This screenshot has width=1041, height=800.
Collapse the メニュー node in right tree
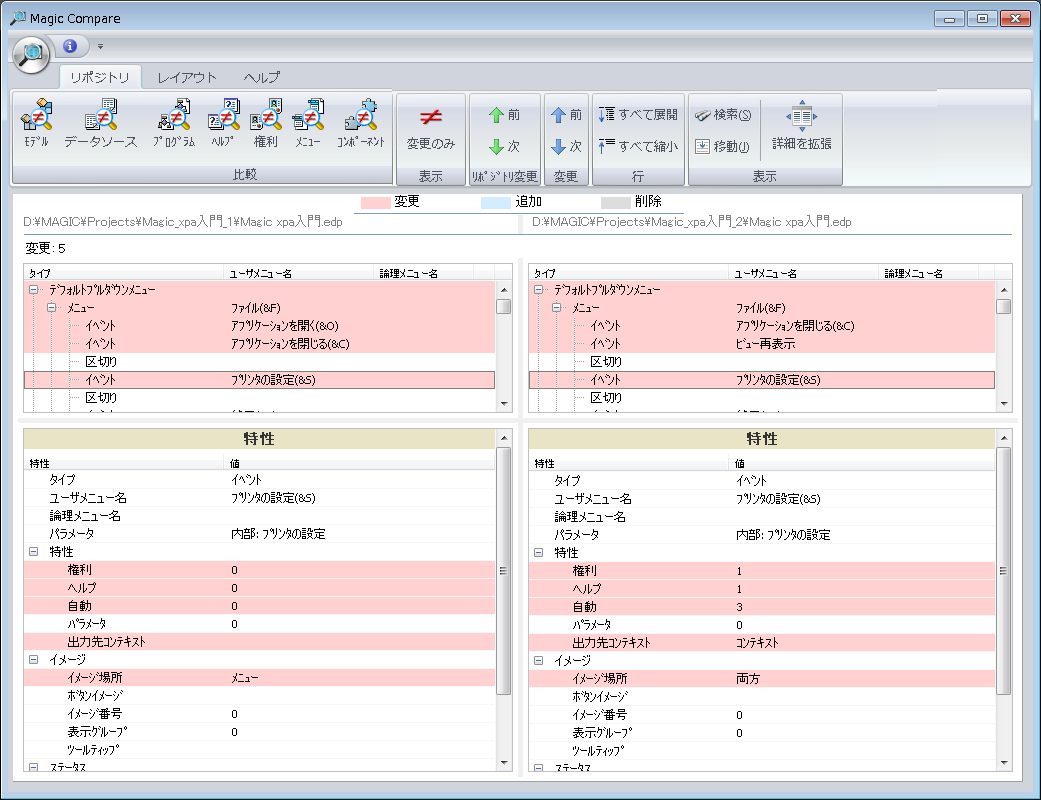click(x=556, y=308)
